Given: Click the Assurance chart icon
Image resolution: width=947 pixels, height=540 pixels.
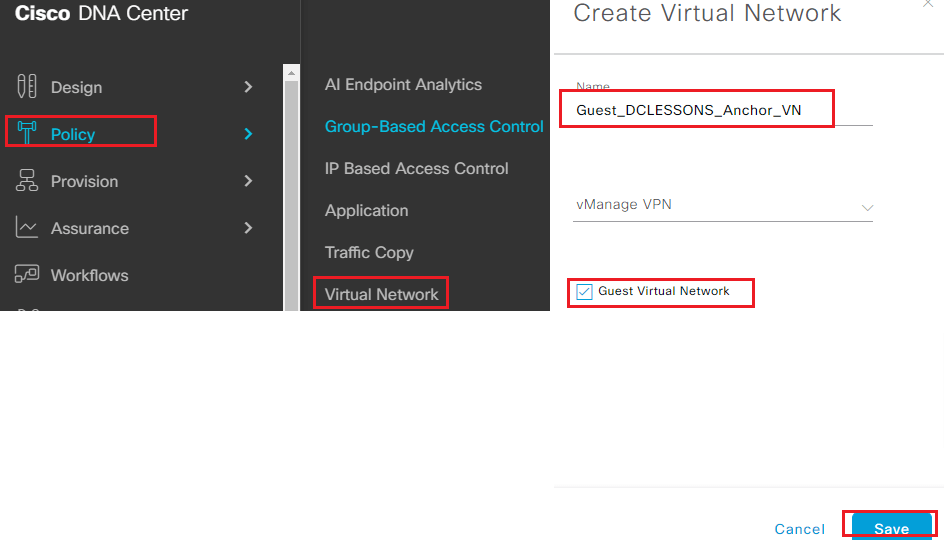Looking at the screenshot, I should pos(27,228).
